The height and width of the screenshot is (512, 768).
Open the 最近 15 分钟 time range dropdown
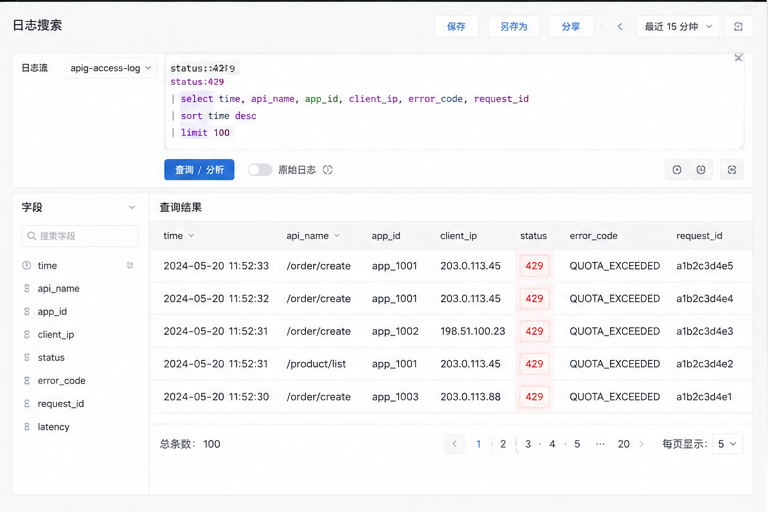click(x=677, y=26)
